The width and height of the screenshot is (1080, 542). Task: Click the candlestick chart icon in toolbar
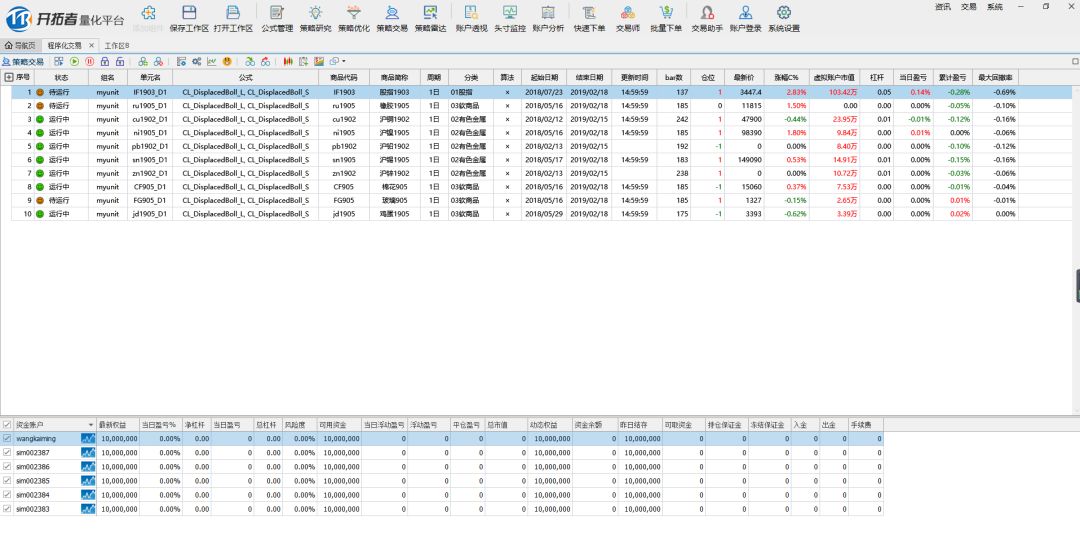pos(287,61)
